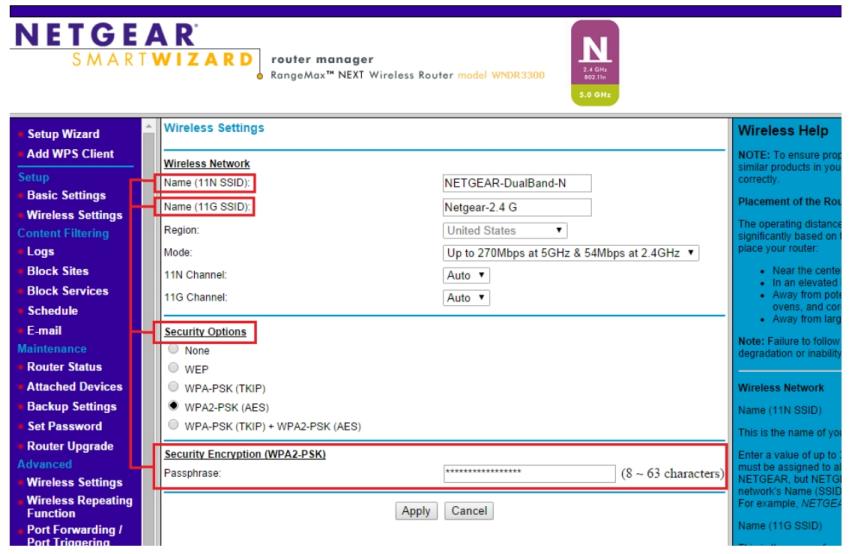Open Block Services page
852x554 pixels.
[x=67, y=291]
